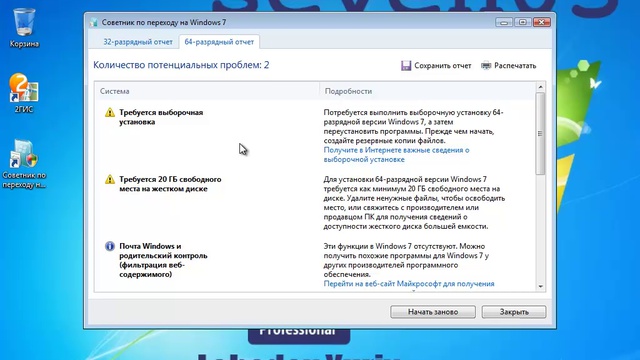Click the advisor window title bar icon

pyautogui.click(x=94, y=22)
